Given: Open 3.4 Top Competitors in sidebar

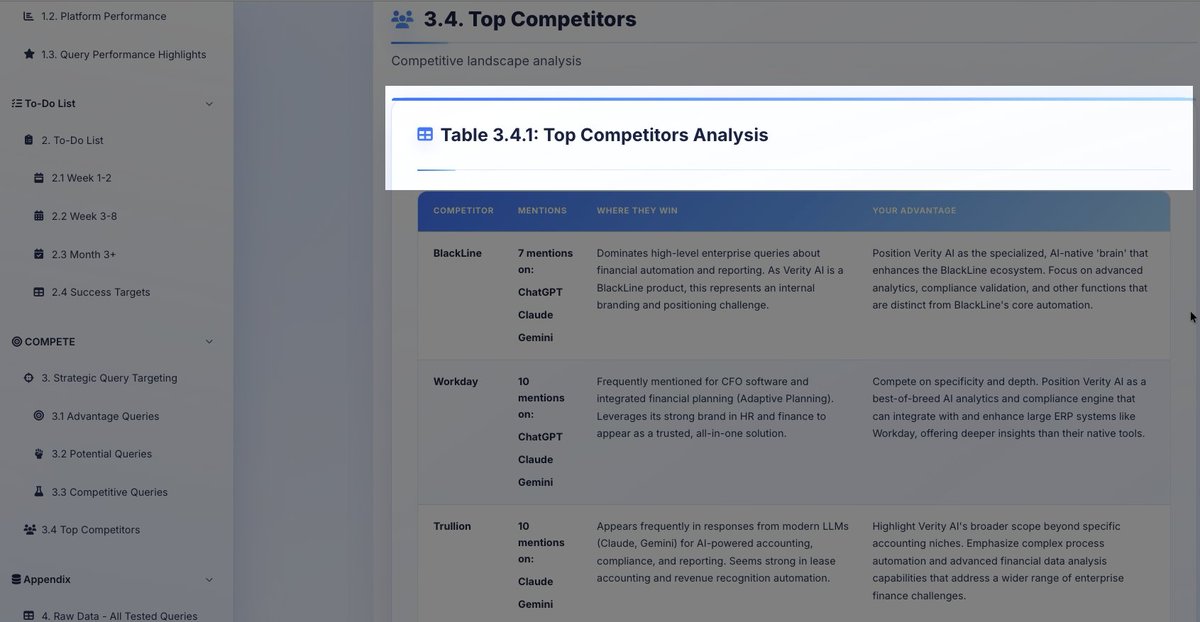Looking at the screenshot, I should (90, 530).
